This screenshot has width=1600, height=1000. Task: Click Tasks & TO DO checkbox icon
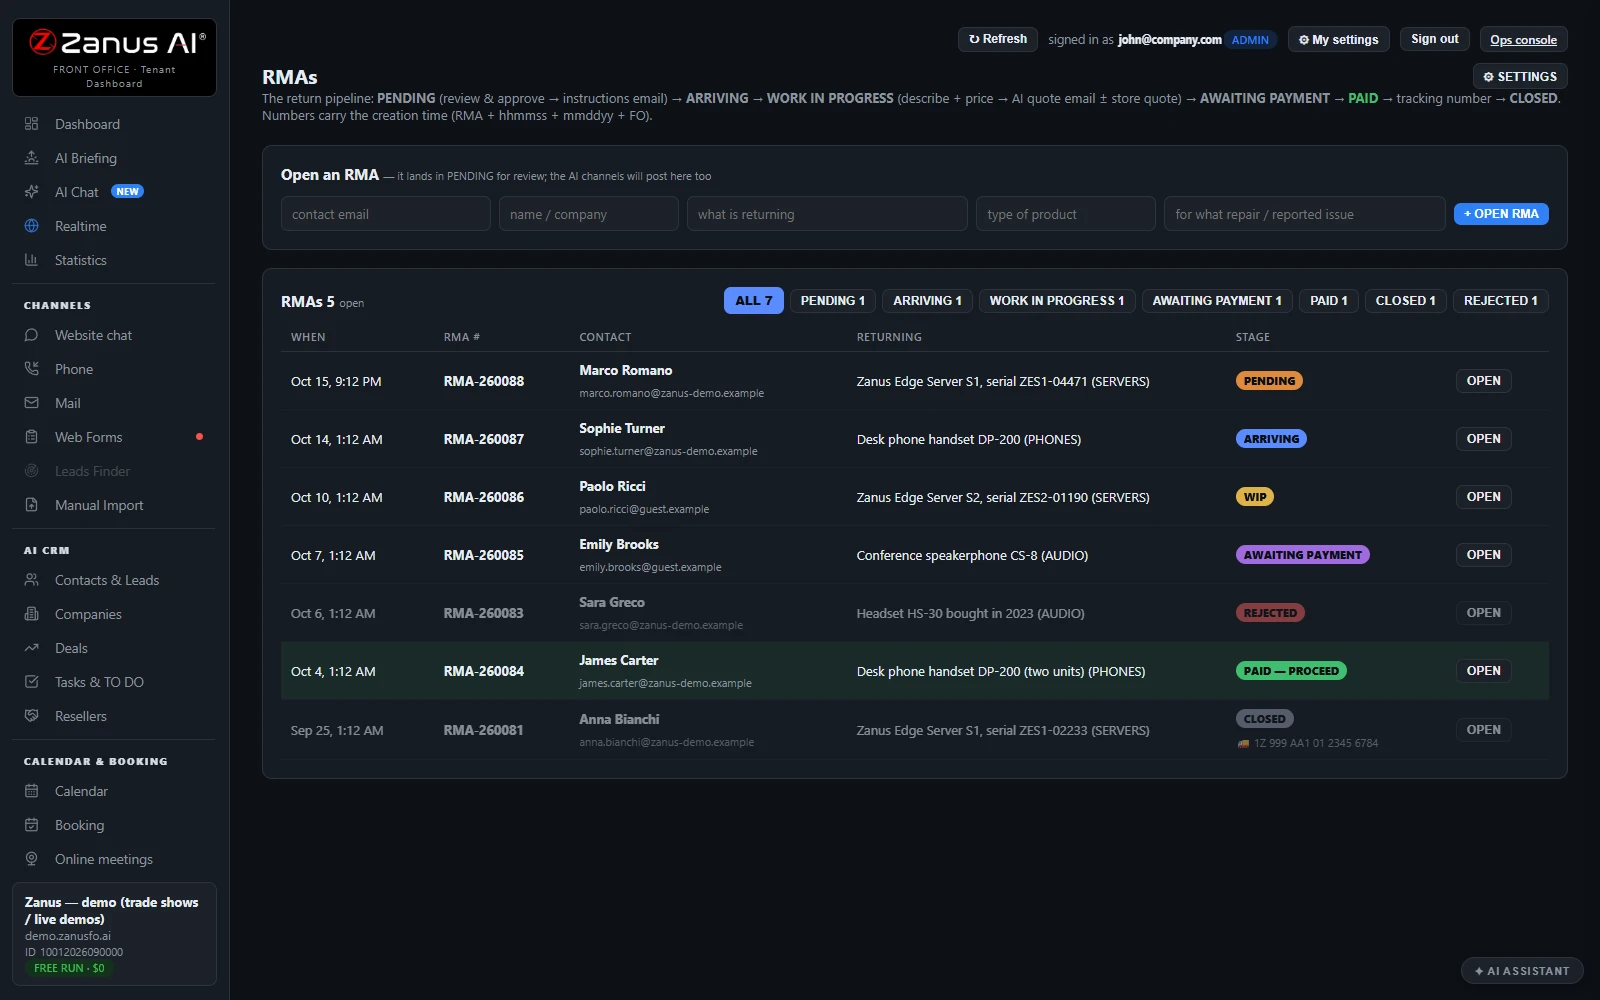click(x=31, y=682)
